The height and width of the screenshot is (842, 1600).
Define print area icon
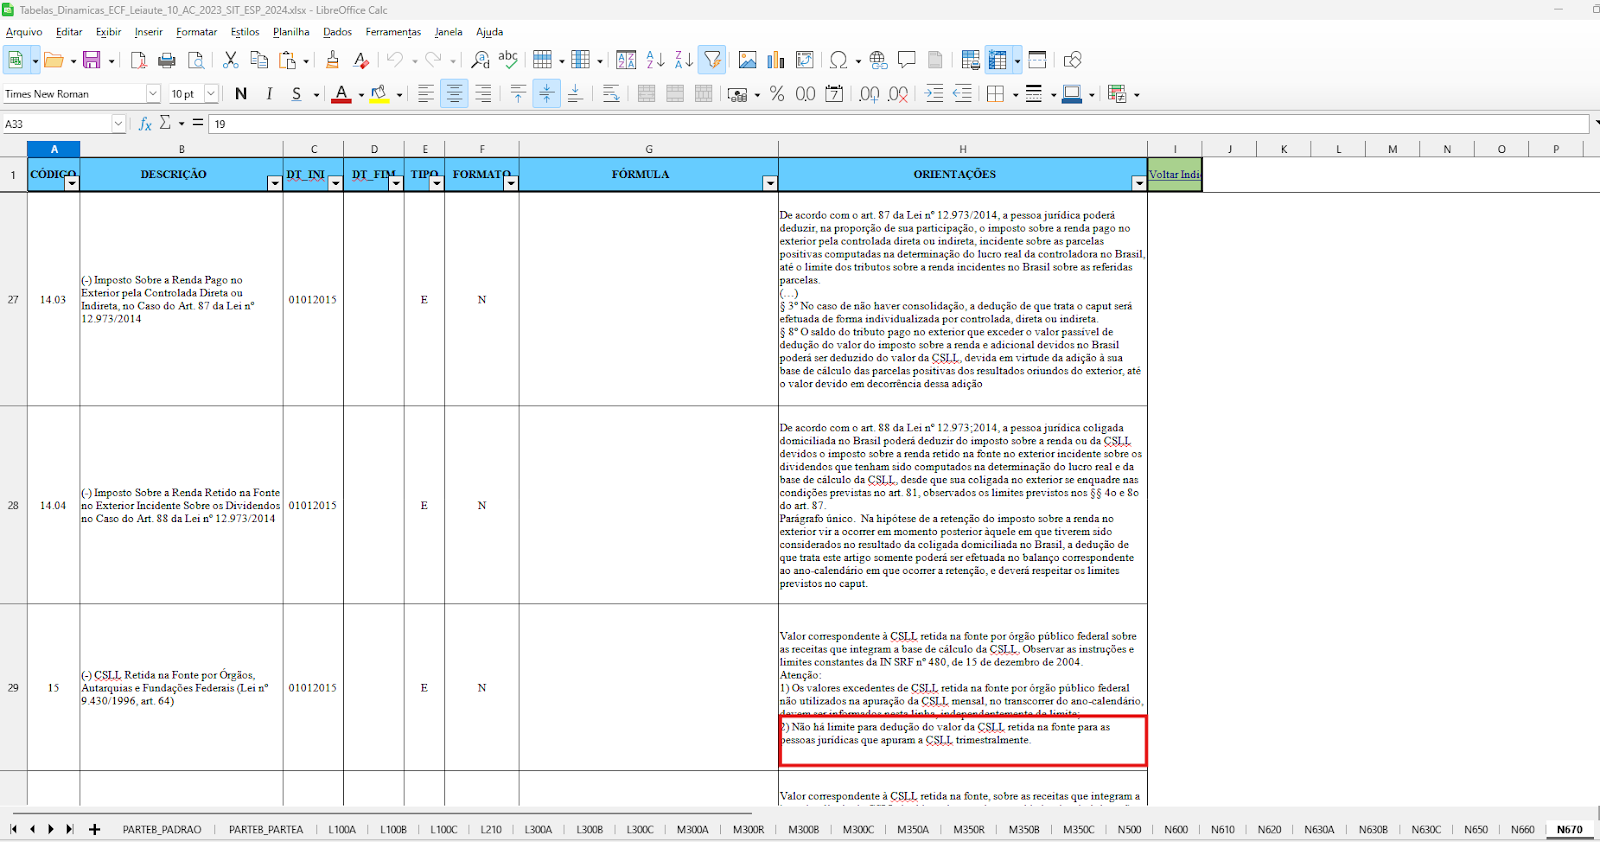click(970, 60)
